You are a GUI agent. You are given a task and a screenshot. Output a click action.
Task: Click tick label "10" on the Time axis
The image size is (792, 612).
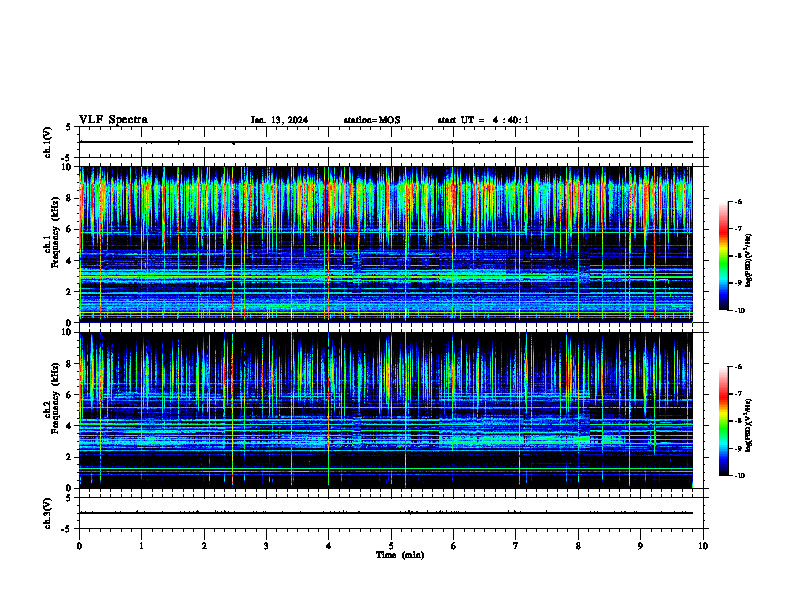pyautogui.click(x=703, y=546)
